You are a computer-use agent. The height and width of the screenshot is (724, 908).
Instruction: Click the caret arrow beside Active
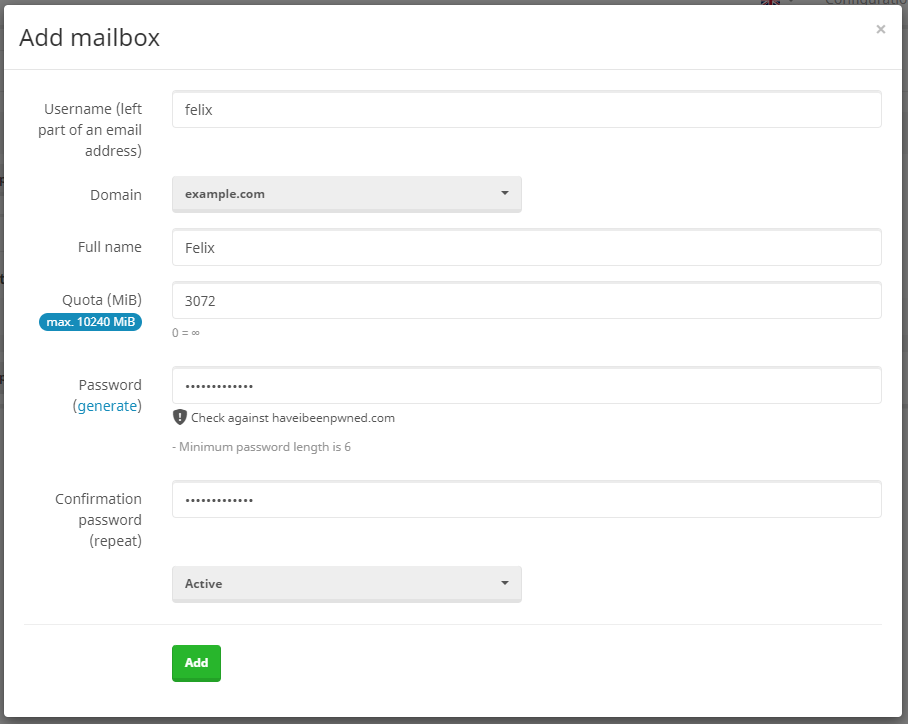tap(504, 583)
